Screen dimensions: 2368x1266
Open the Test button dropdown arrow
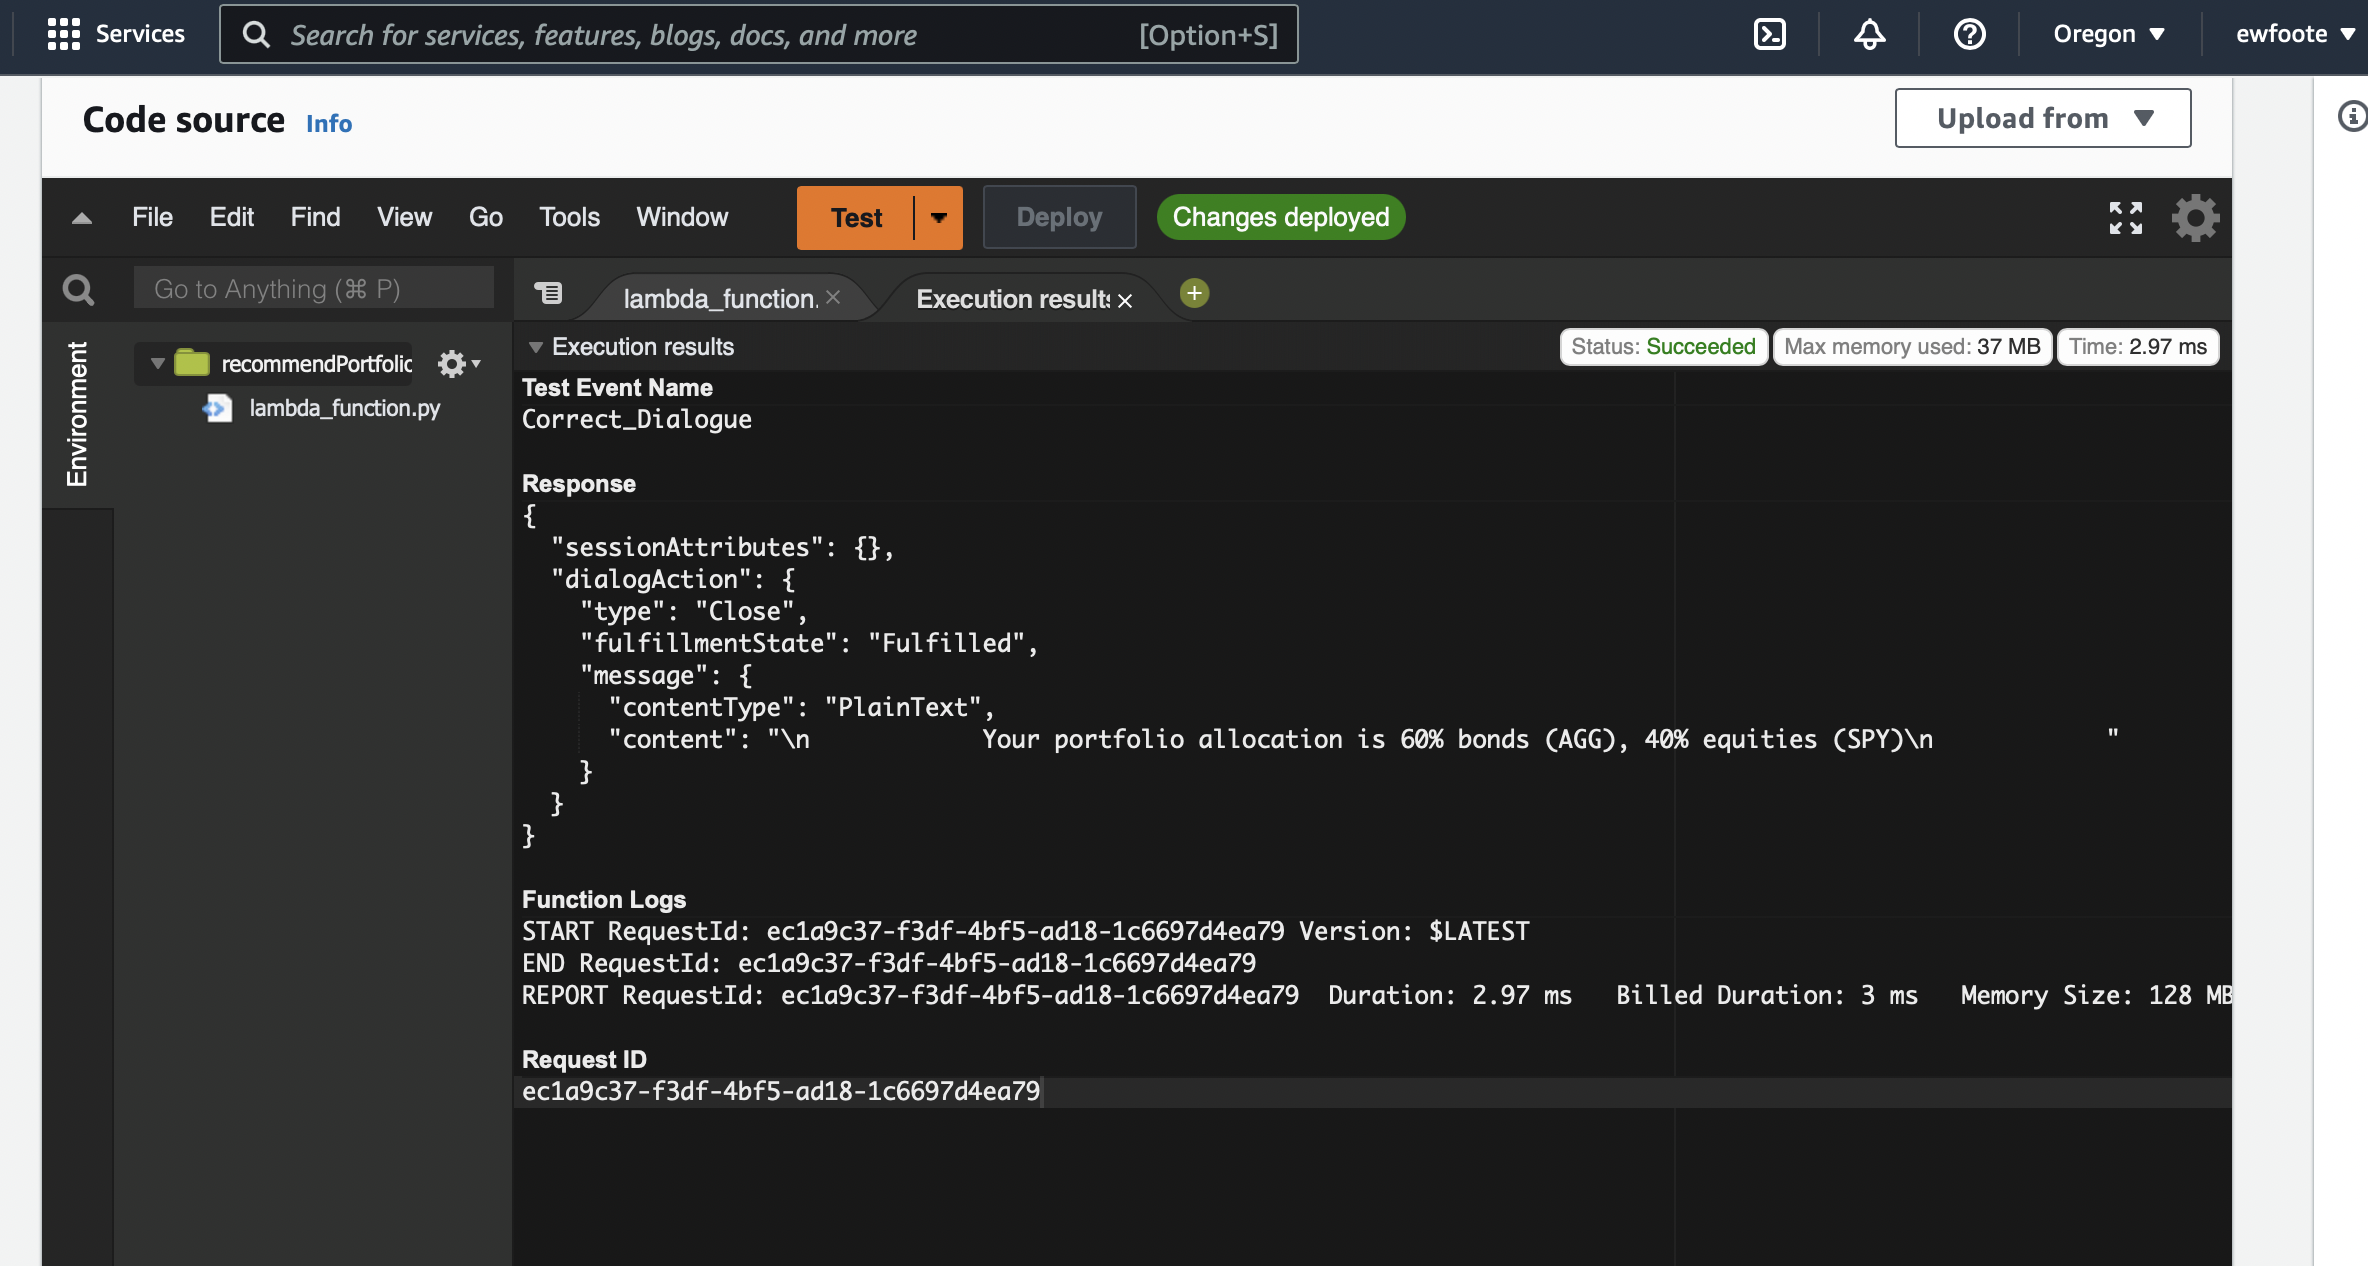point(939,217)
